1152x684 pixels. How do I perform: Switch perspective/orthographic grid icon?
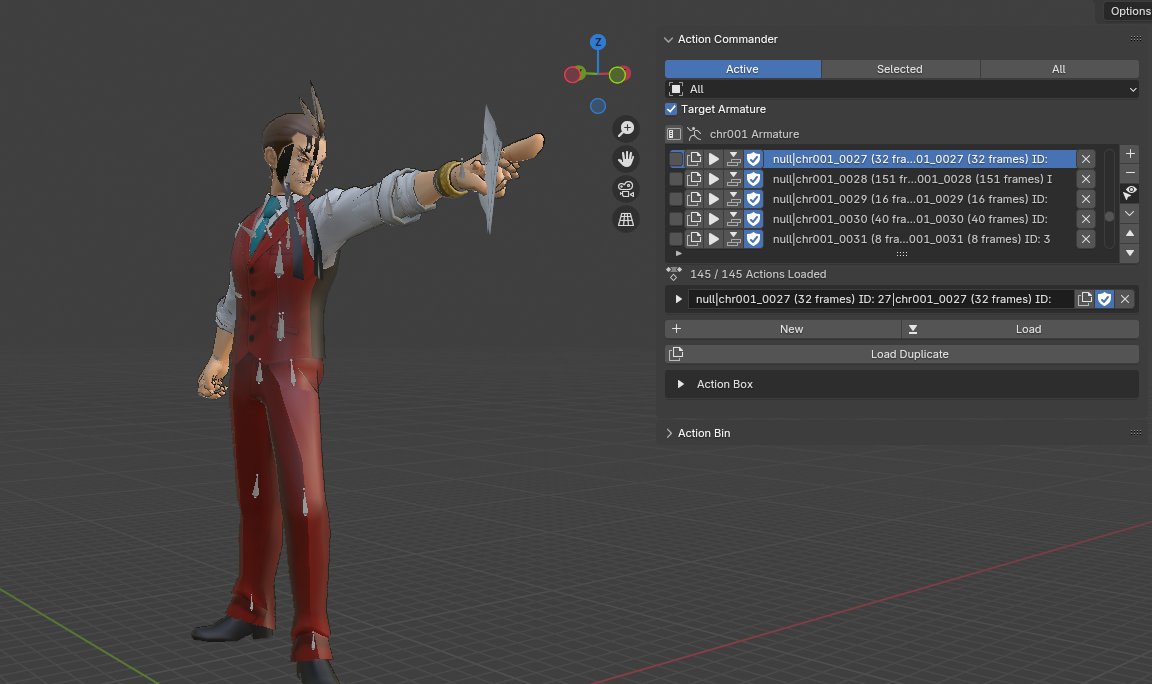pos(626,220)
